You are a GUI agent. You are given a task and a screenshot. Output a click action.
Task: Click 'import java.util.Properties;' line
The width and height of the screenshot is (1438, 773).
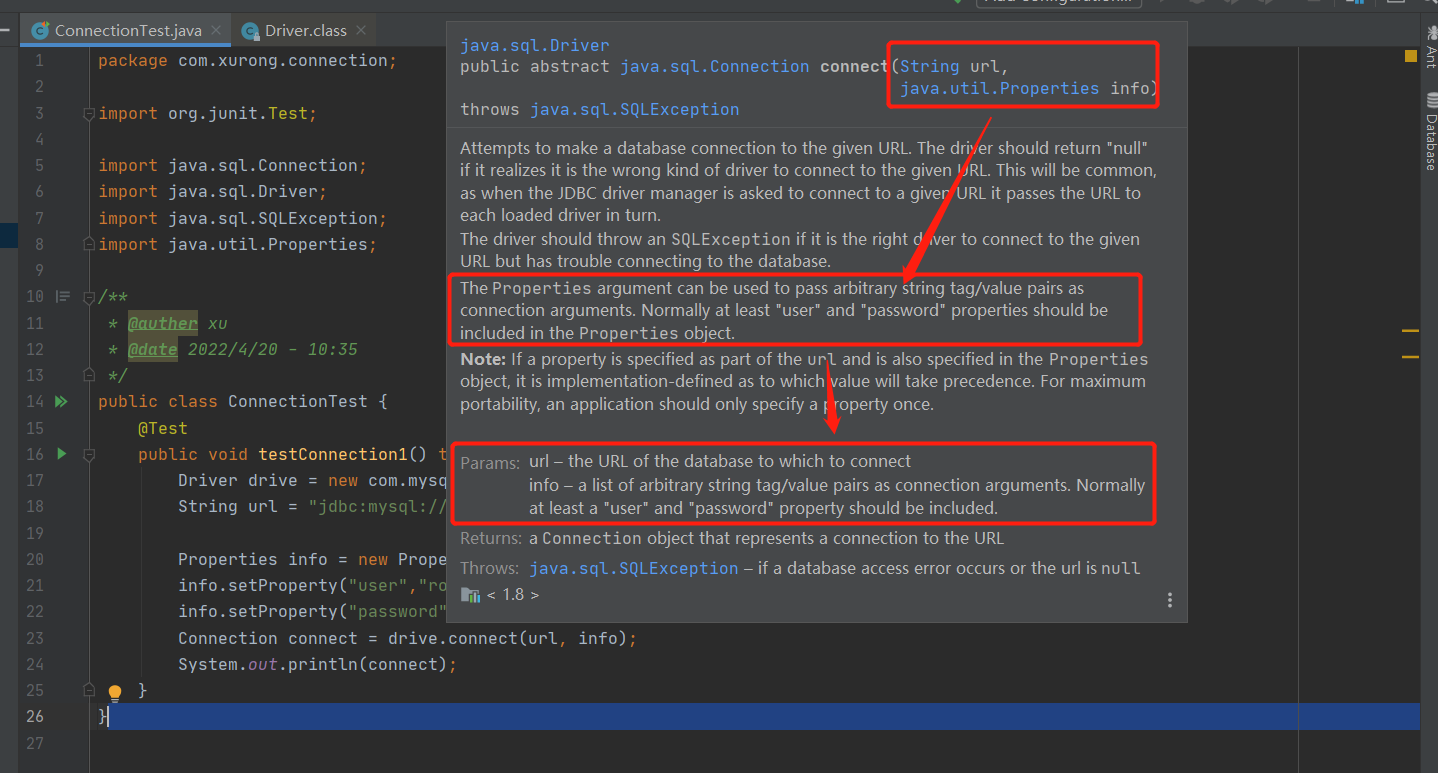coord(237,245)
